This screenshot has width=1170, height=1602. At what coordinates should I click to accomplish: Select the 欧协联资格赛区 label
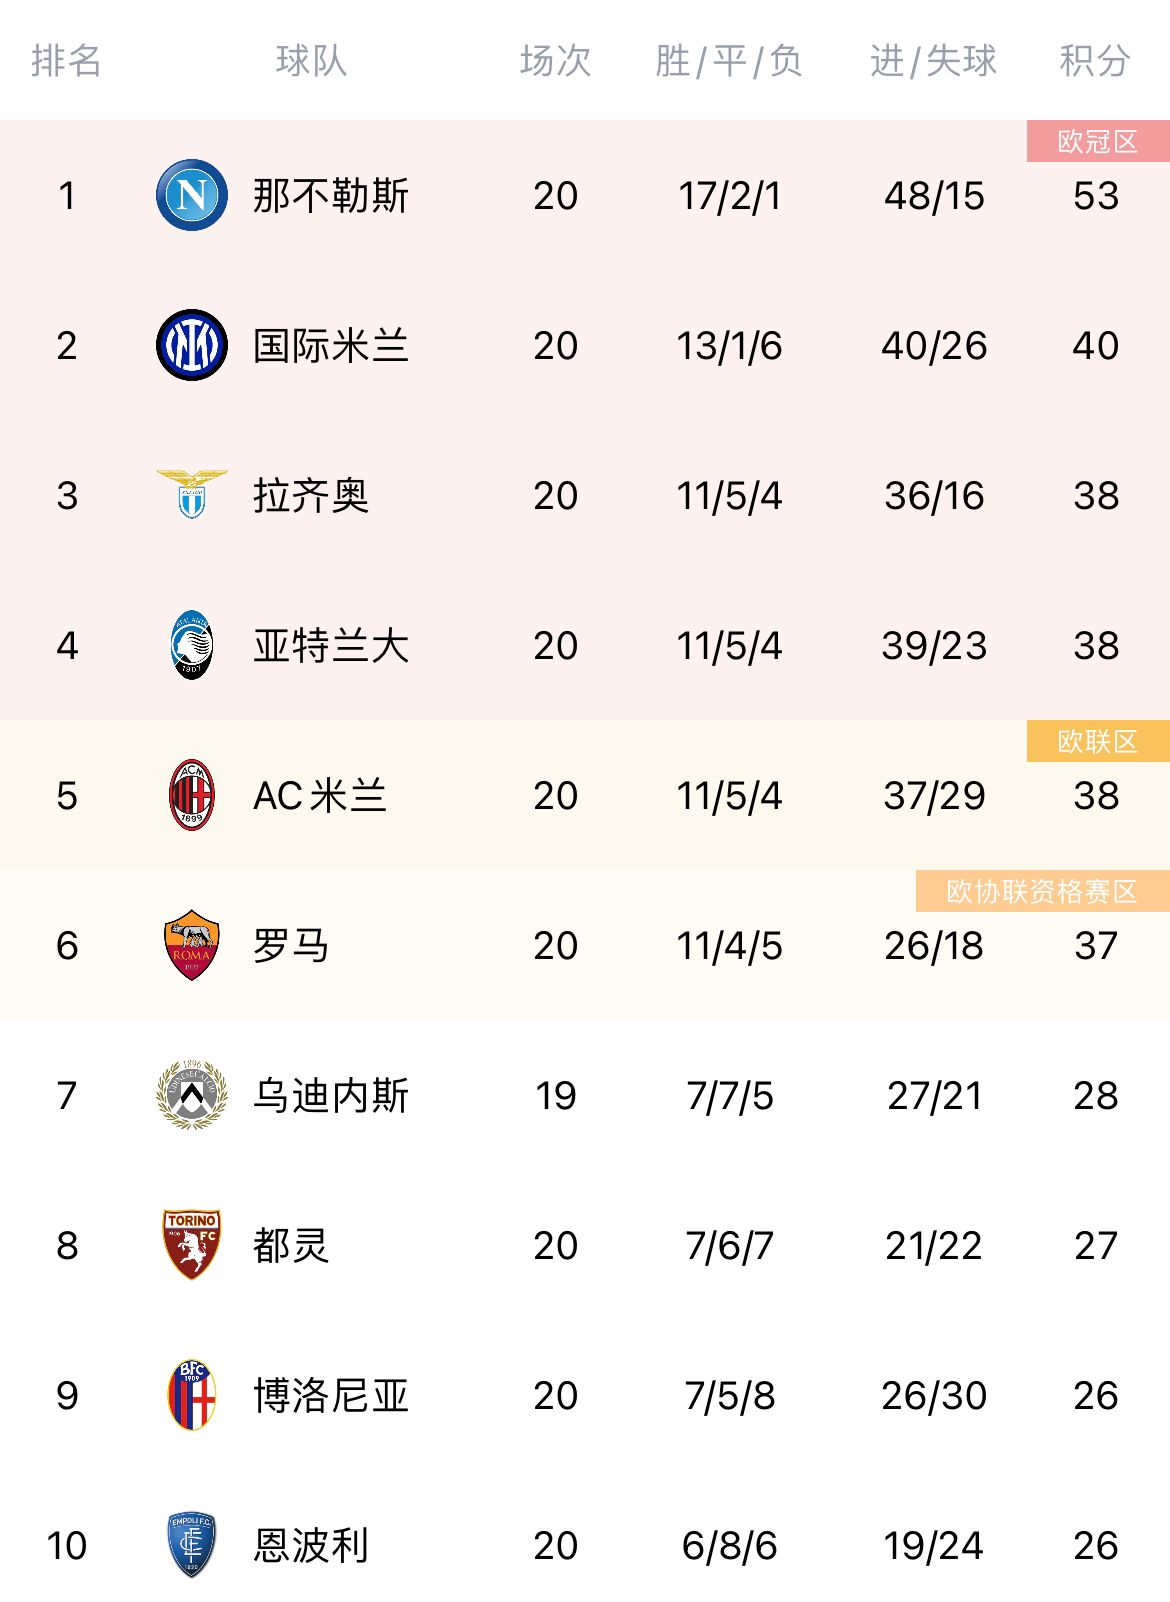(1042, 891)
